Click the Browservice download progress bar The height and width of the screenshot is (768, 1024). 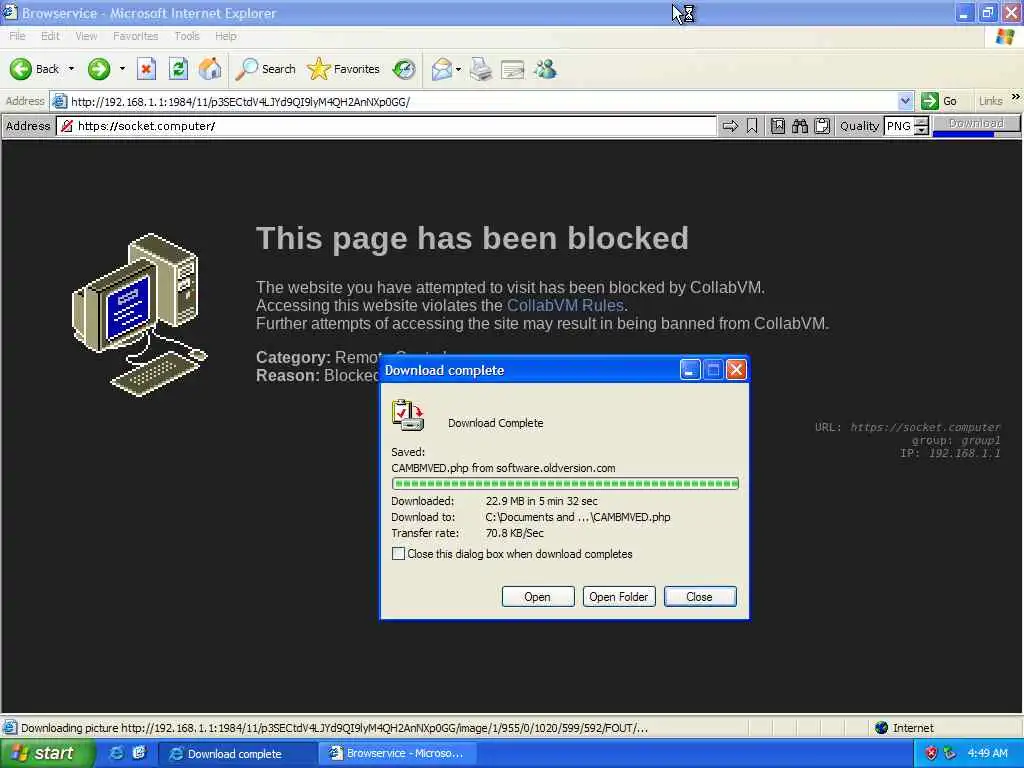(976, 135)
